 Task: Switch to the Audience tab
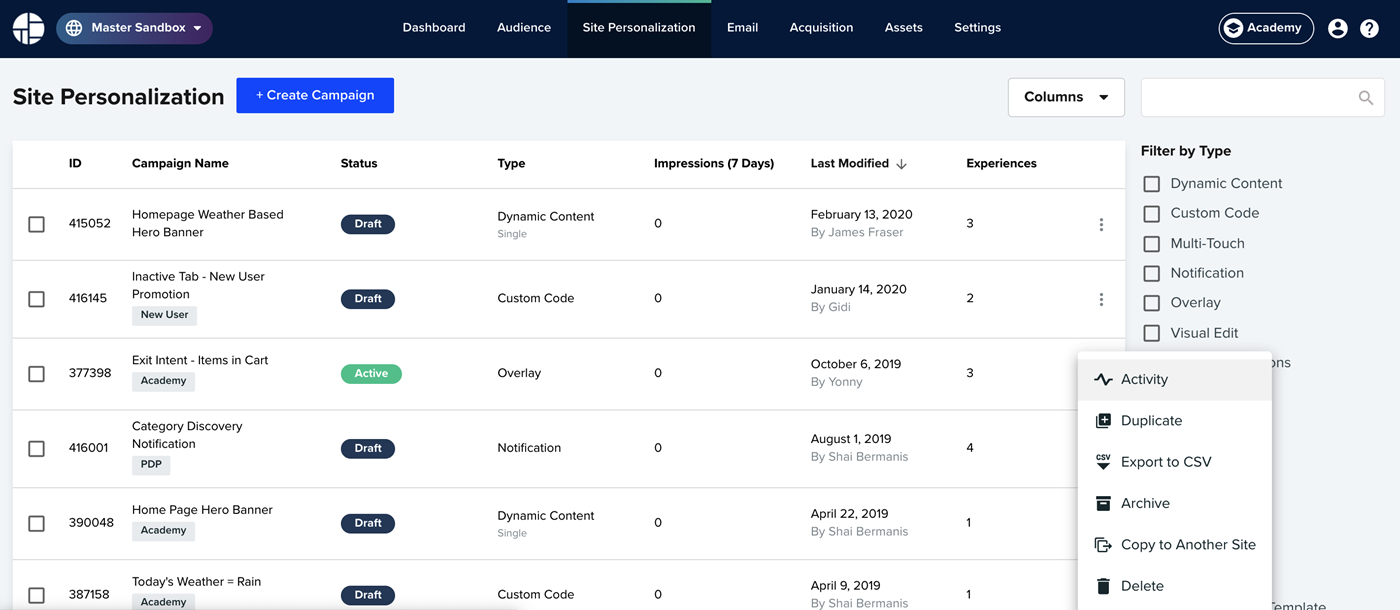[524, 28]
